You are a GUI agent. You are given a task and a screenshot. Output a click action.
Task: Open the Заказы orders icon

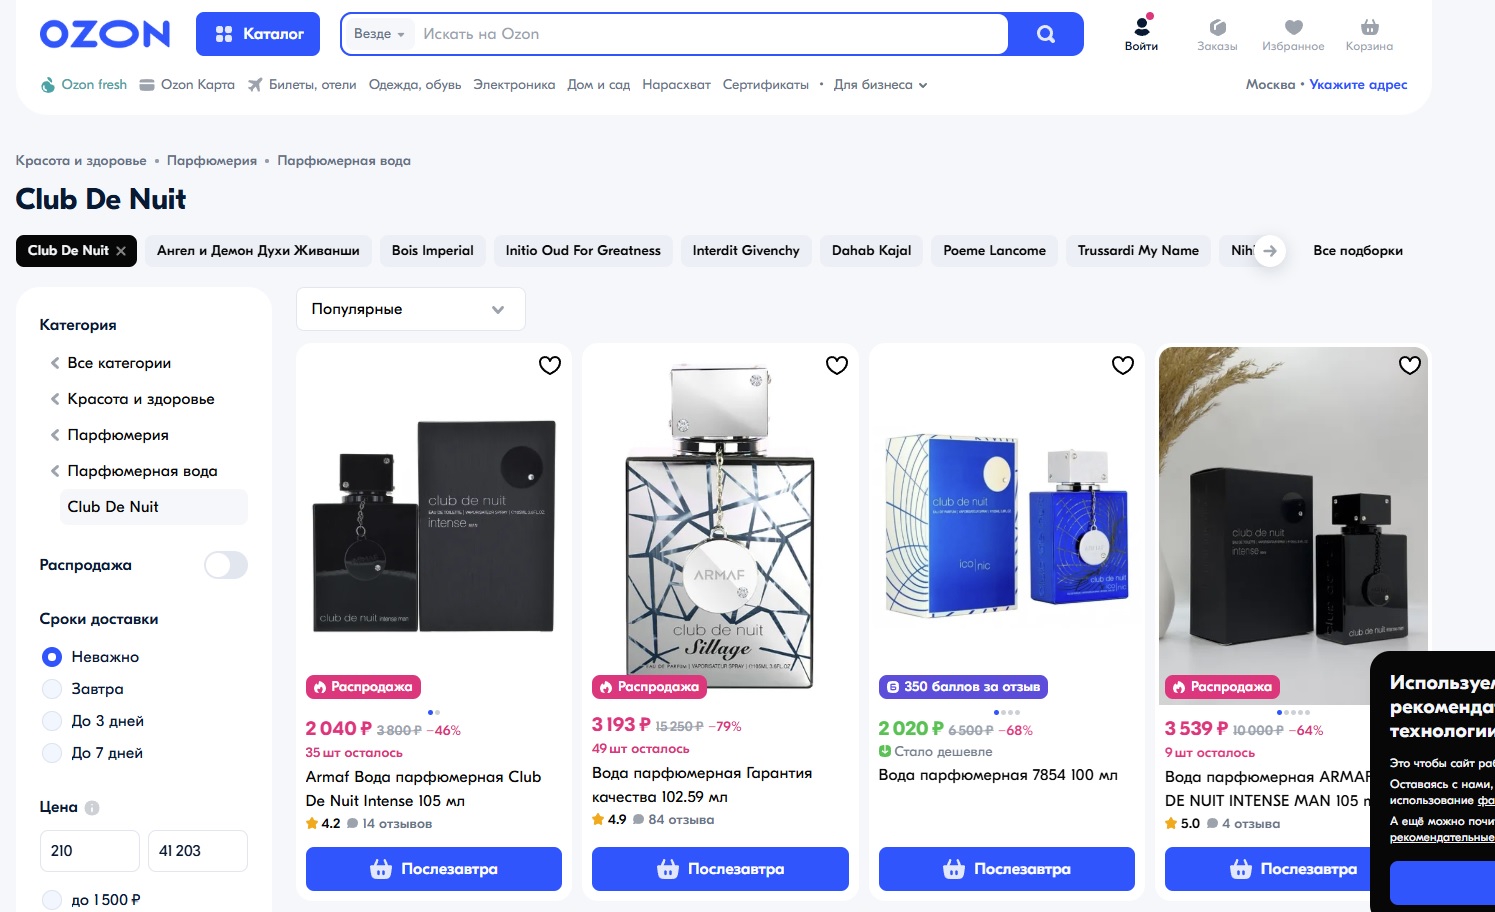[1217, 29]
